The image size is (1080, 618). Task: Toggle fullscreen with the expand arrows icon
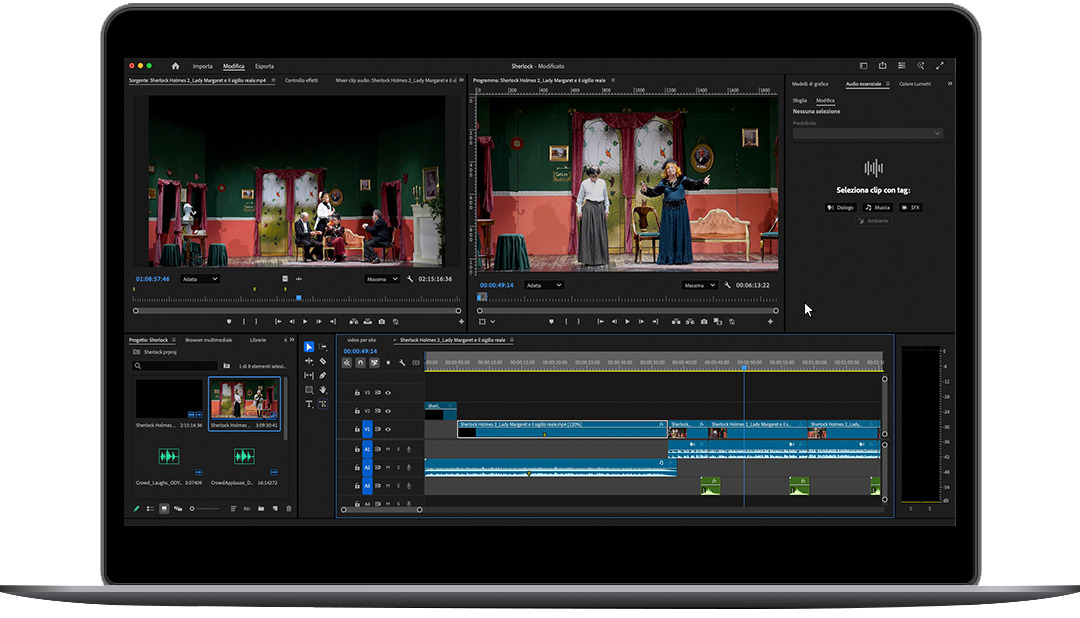click(939, 66)
